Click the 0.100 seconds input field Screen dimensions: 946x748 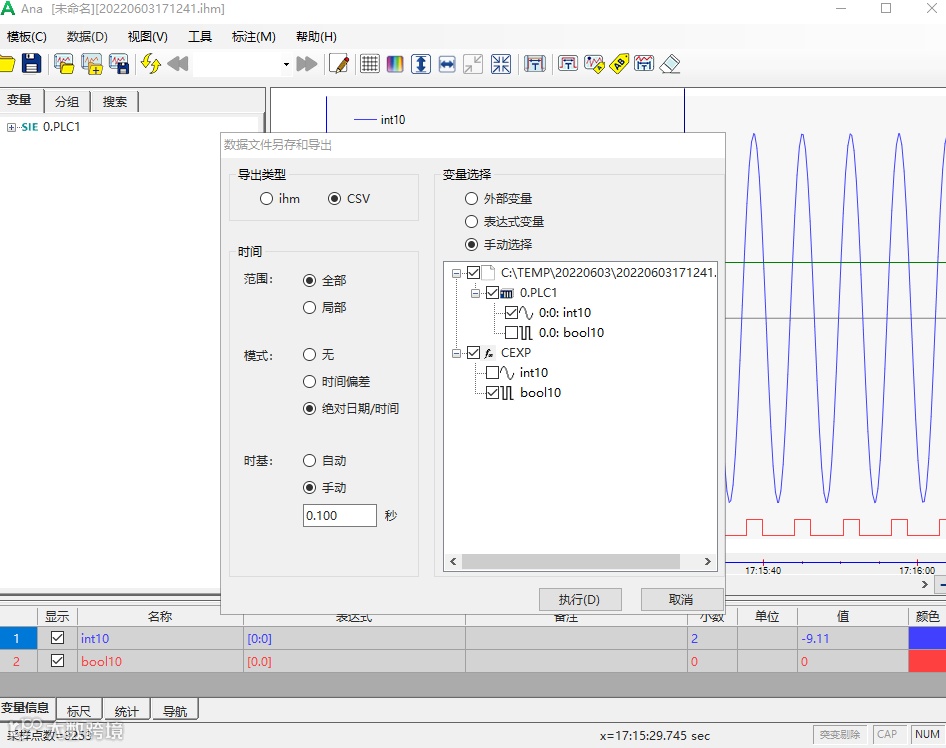click(x=340, y=516)
